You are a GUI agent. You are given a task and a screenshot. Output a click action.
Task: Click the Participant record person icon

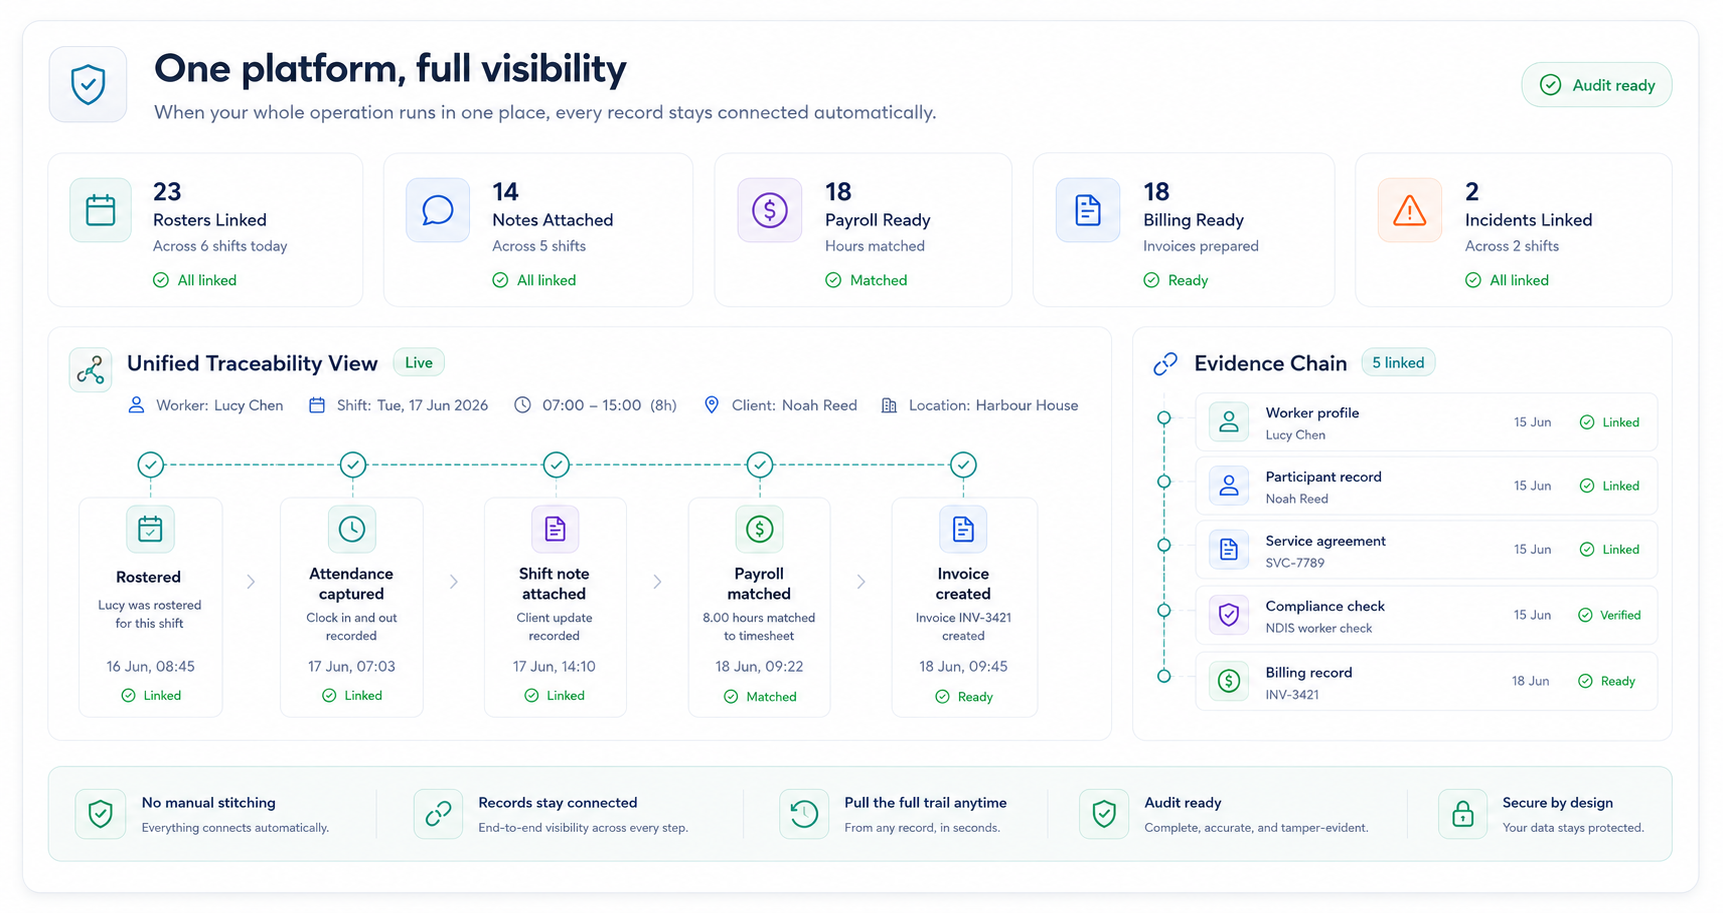(x=1229, y=486)
